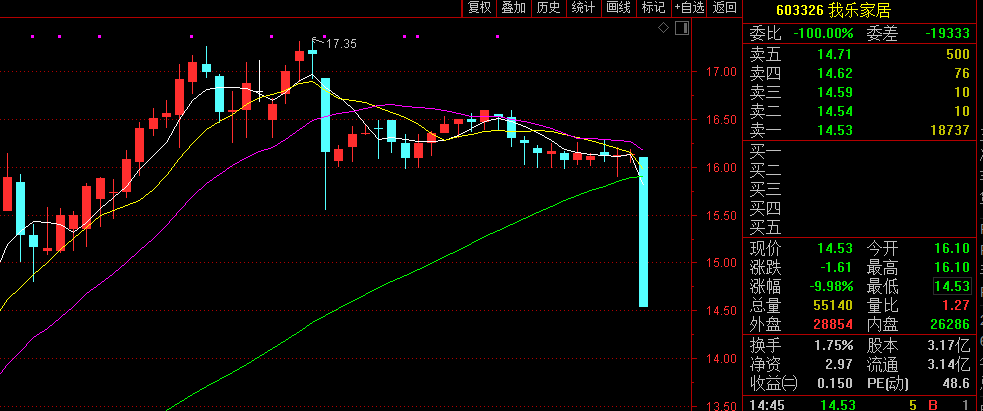This screenshot has width=983, height=411.
Task: Click the first magenta dot marker at top-left
Action: pos(32,36)
